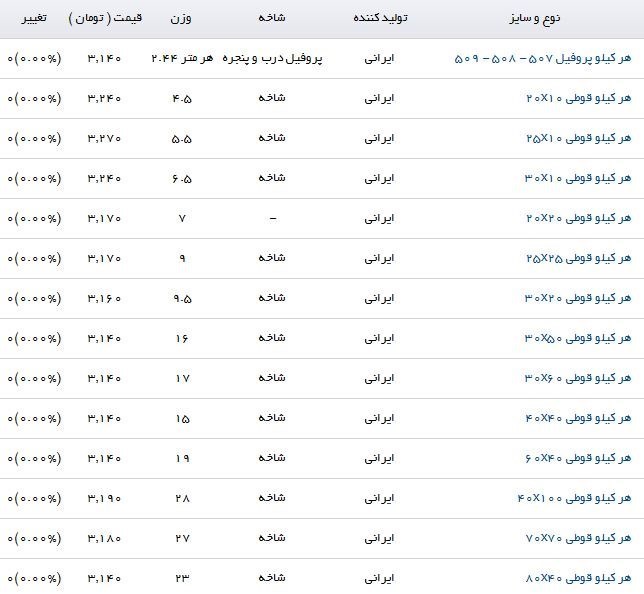
Task: Select weight ۱۵ in ۴۰x۴۰ row
Action: coord(182,419)
